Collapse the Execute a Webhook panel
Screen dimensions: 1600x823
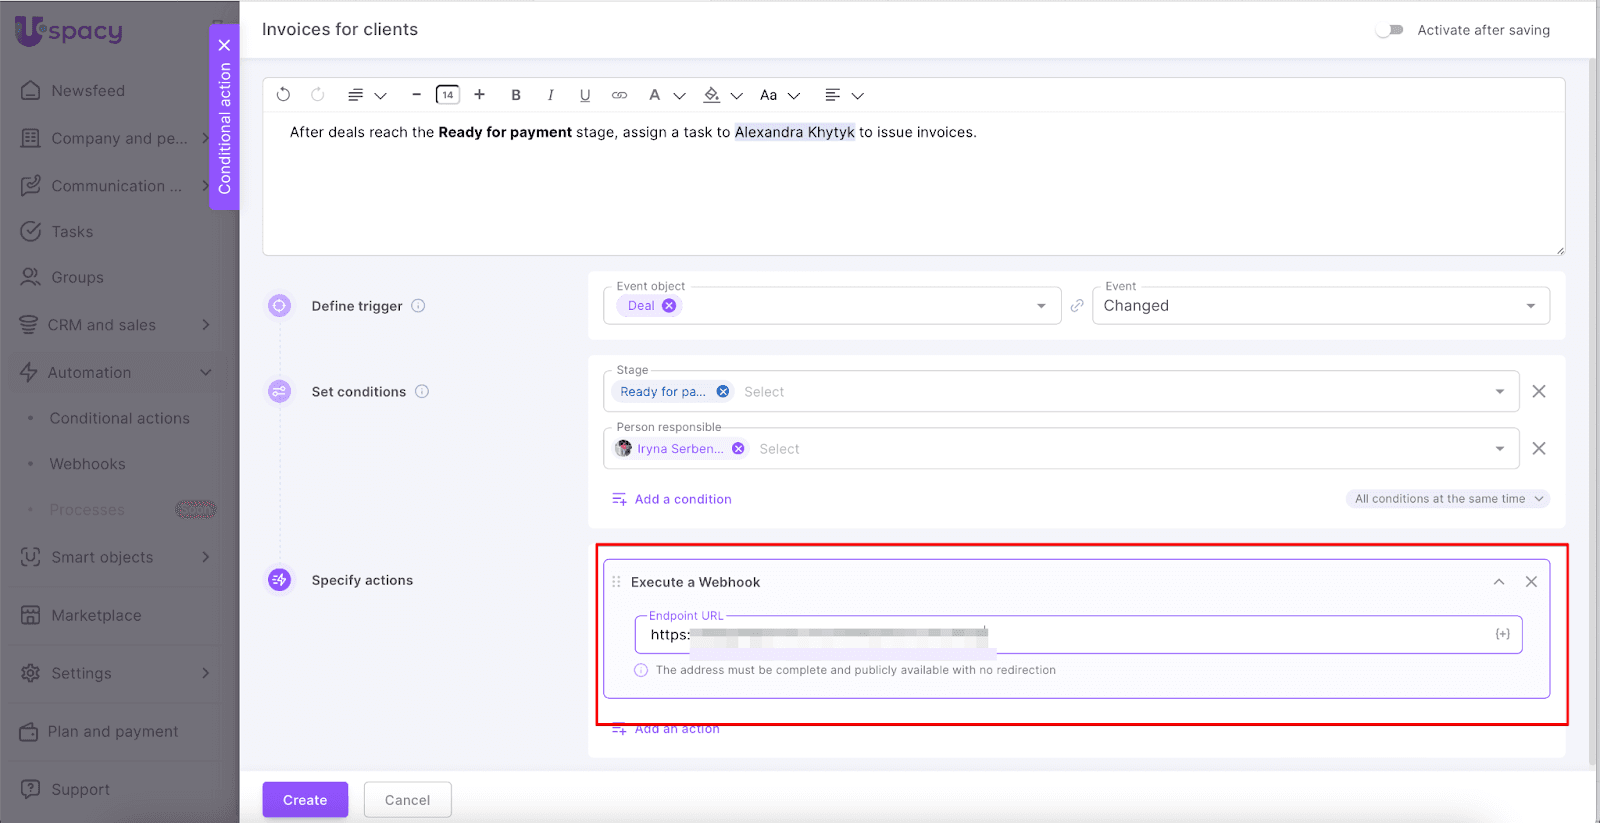point(1499,582)
